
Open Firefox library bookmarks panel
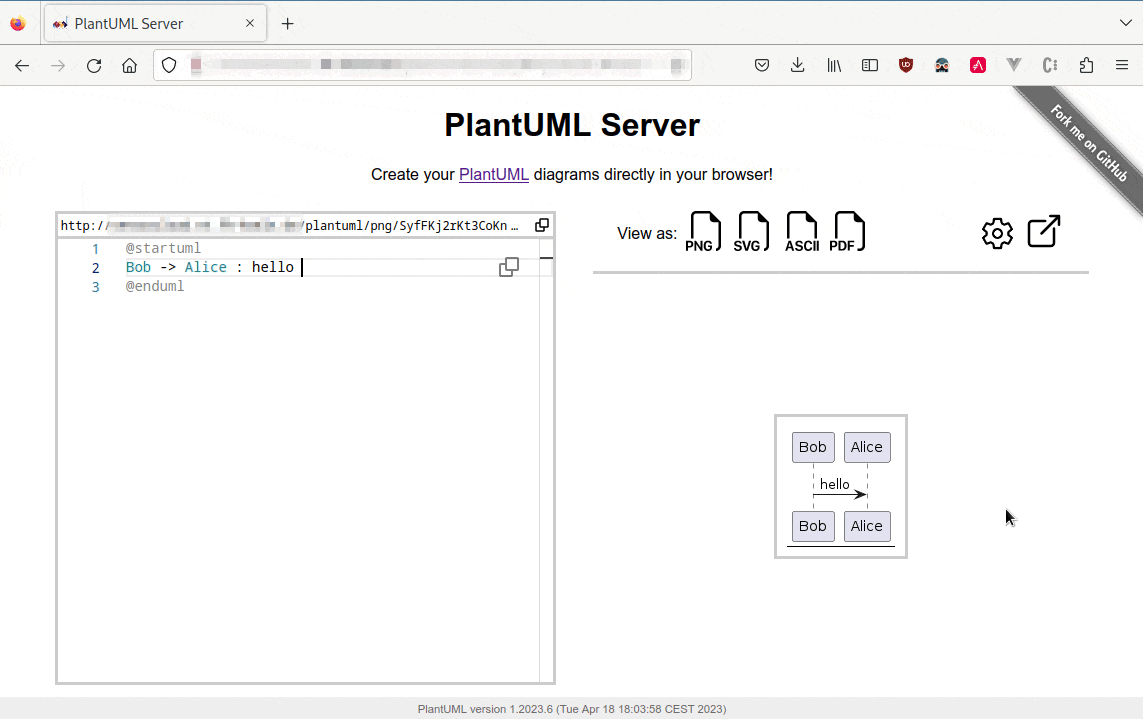[x=834, y=66]
